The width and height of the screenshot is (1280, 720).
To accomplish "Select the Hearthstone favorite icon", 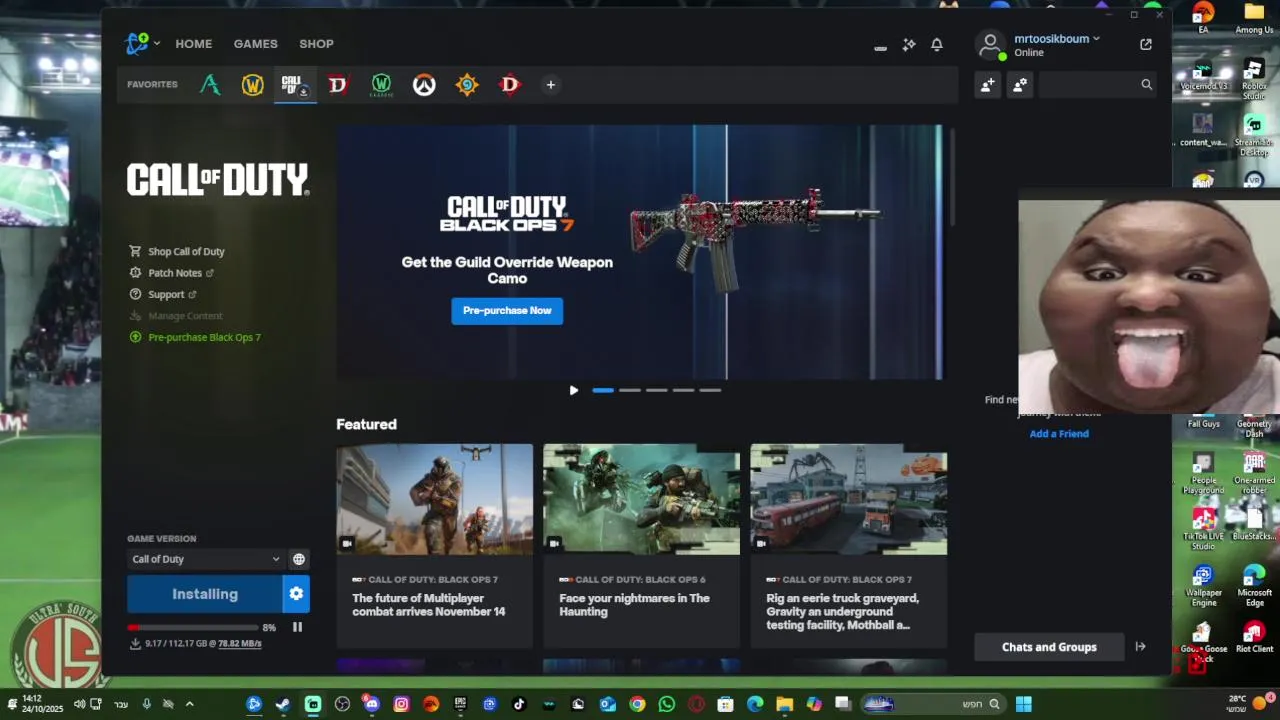I will coord(467,85).
